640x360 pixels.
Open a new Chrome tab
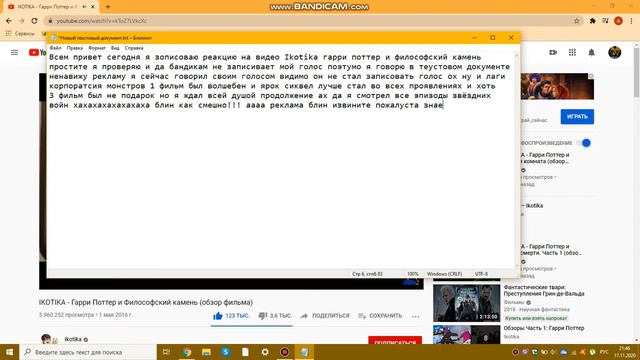tap(108, 7)
